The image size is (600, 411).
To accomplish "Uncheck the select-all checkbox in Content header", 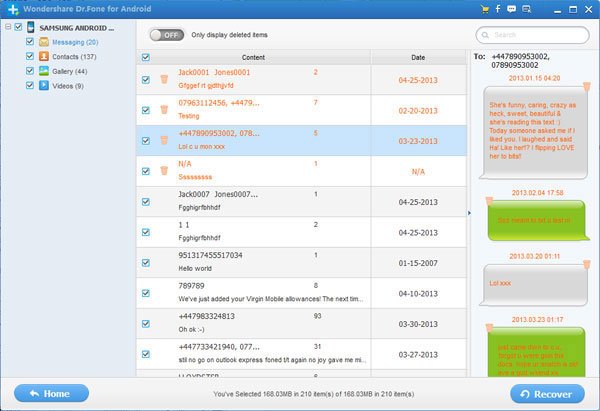I will tap(146, 57).
